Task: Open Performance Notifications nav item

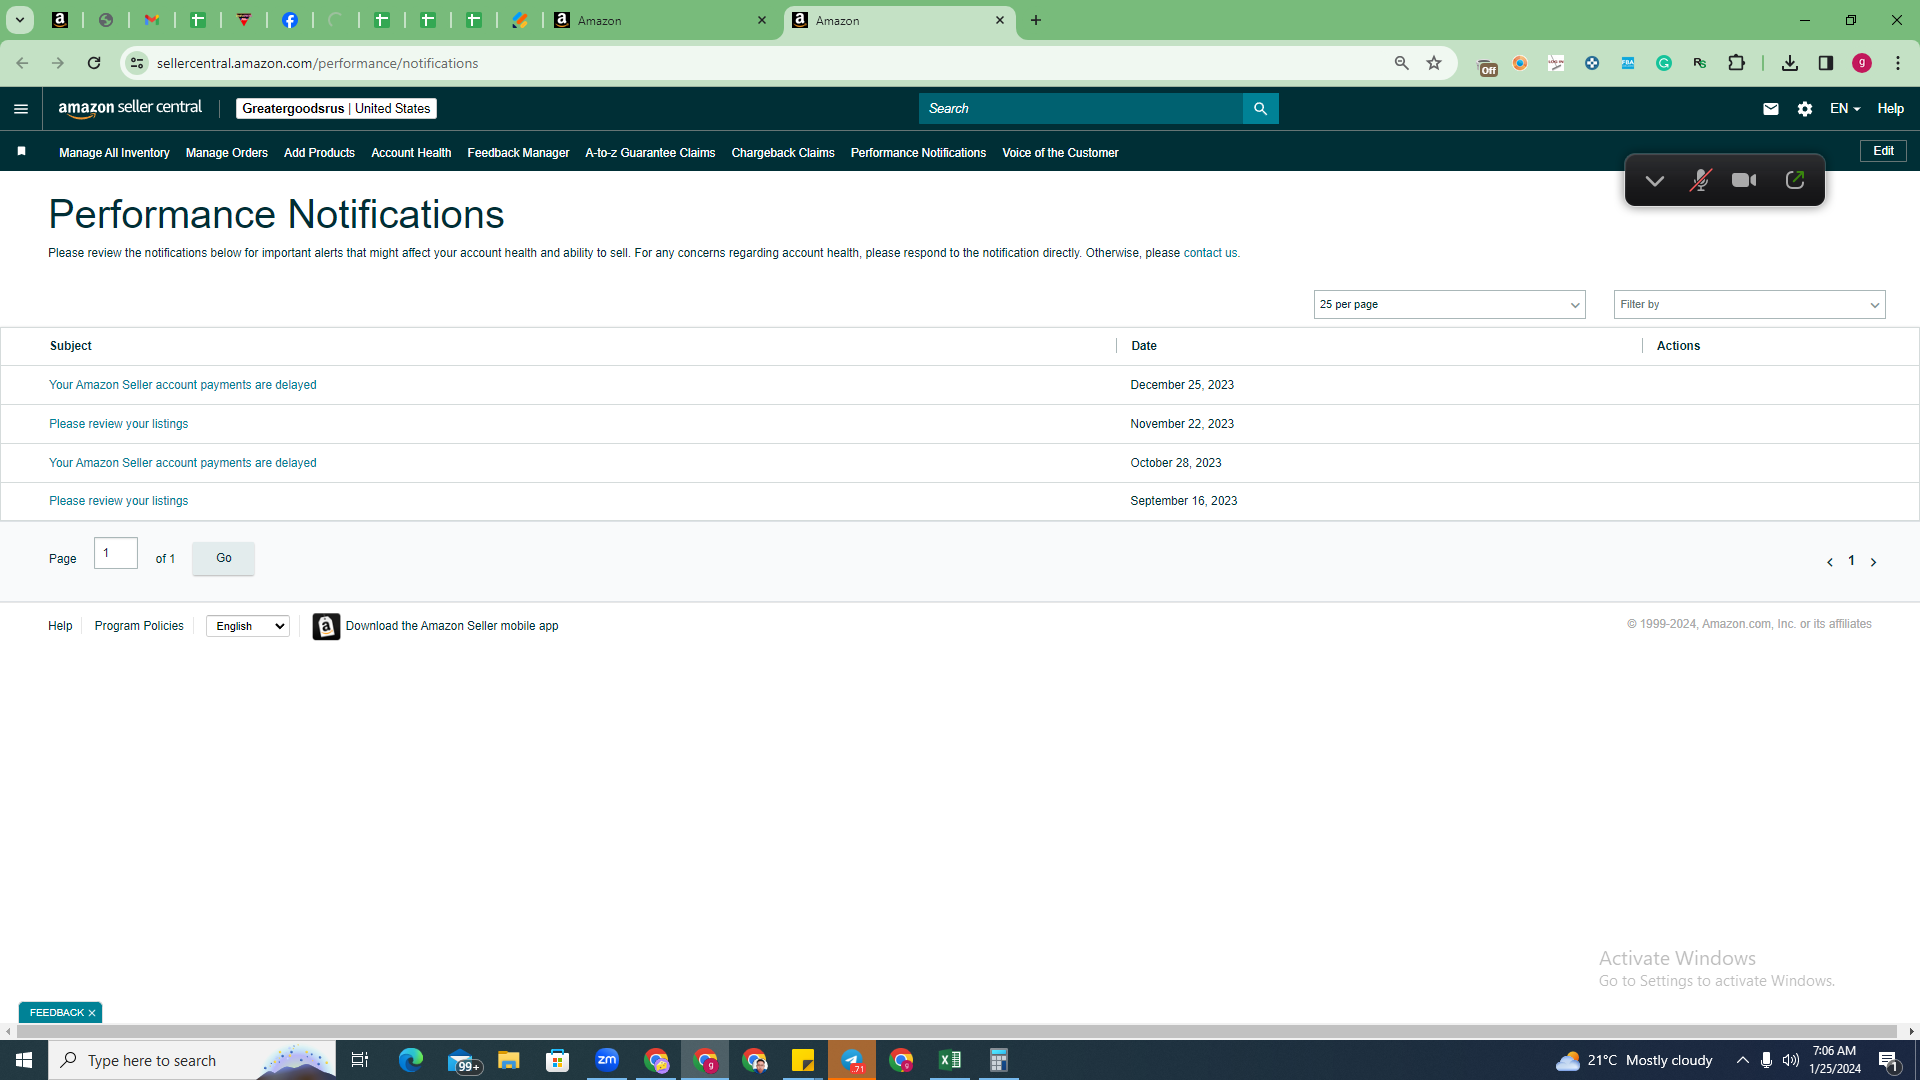Action: (918, 153)
